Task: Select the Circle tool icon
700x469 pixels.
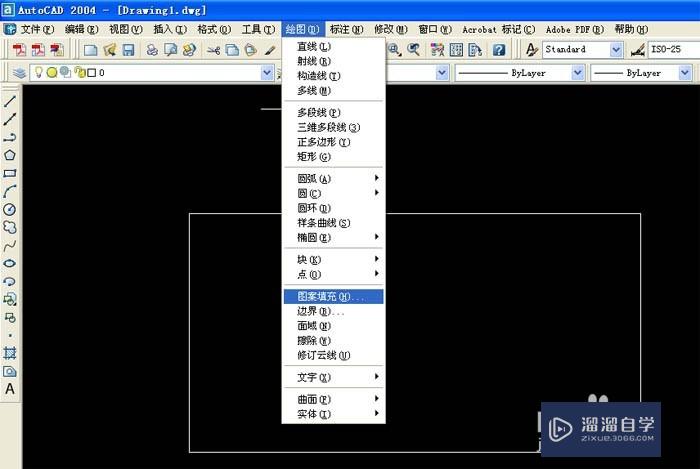Action: [10, 209]
